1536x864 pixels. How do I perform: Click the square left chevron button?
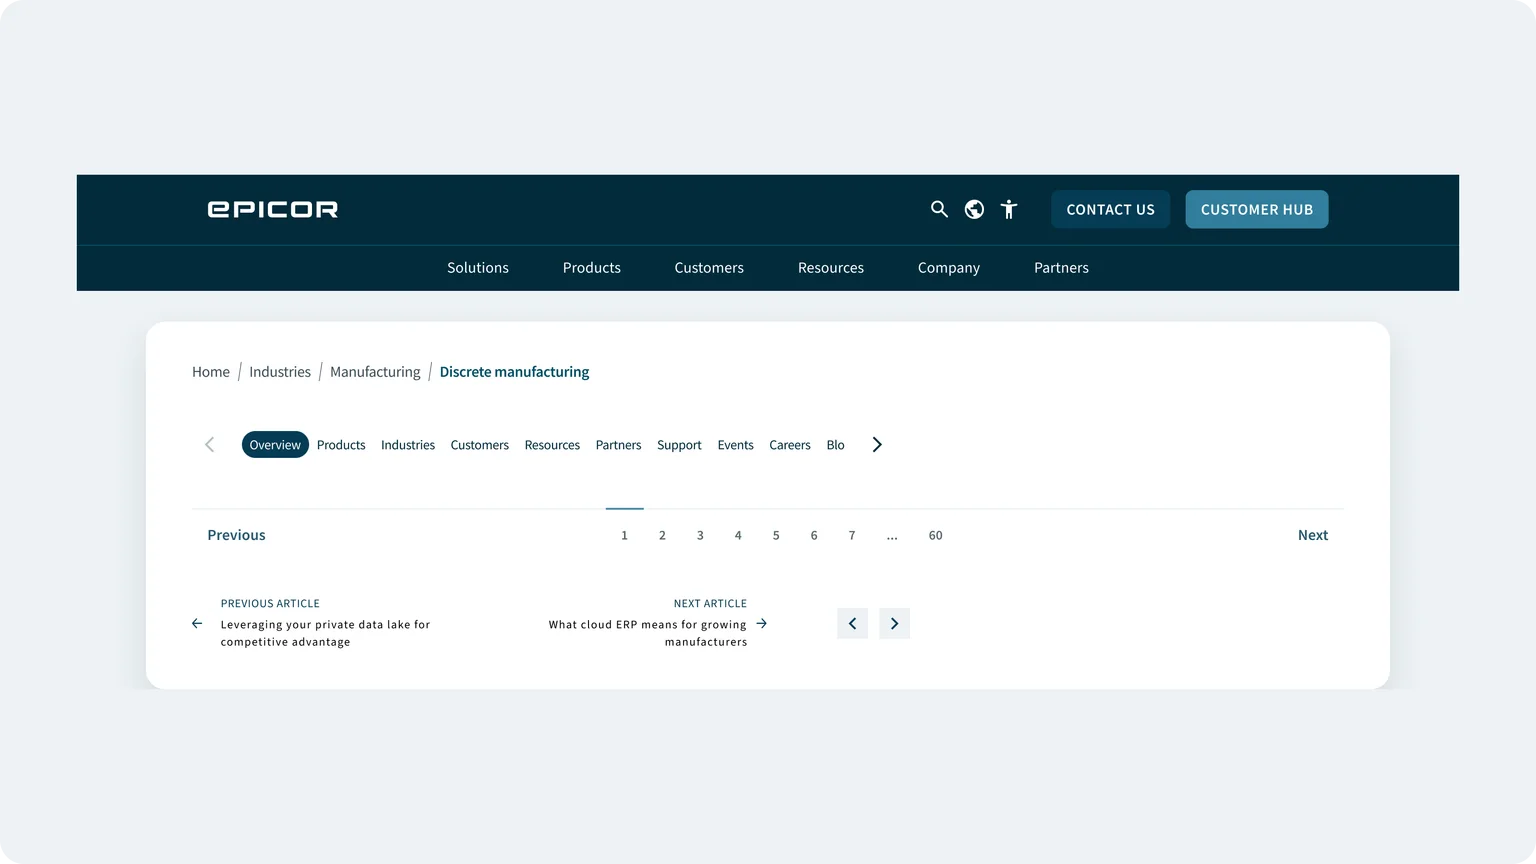point(852,623)
